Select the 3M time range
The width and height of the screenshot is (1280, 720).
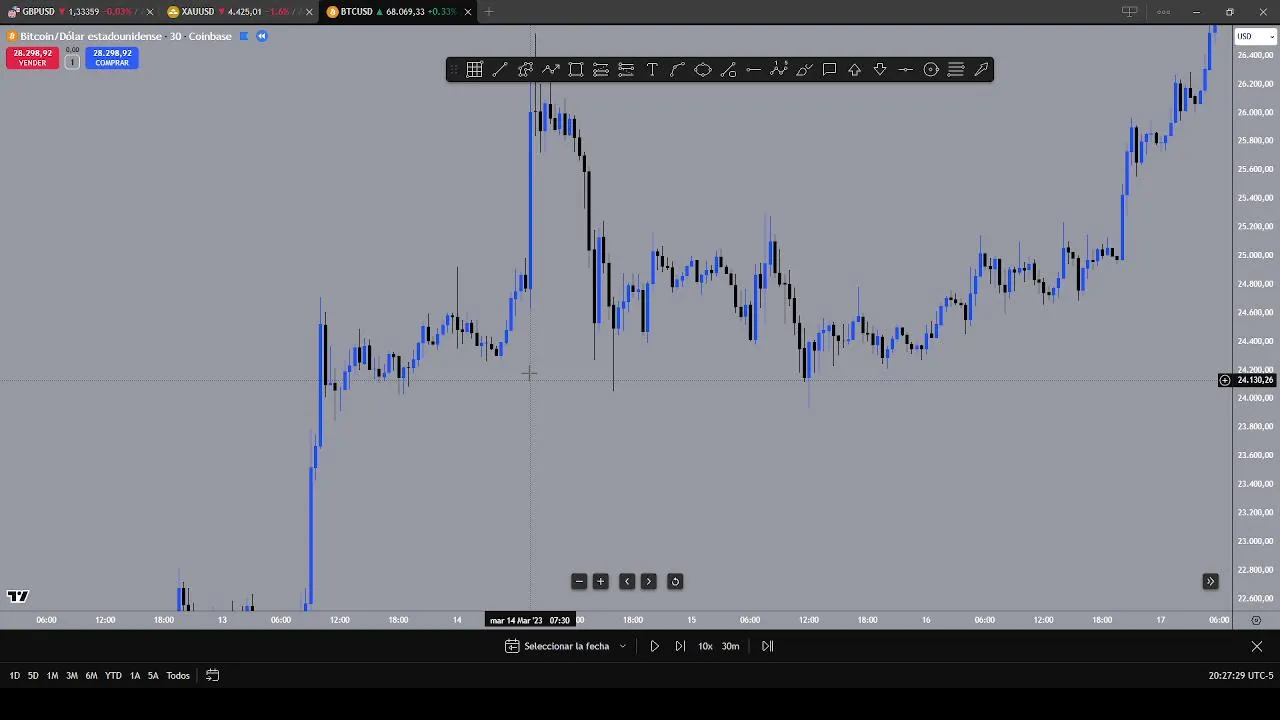tap(72, 675)
